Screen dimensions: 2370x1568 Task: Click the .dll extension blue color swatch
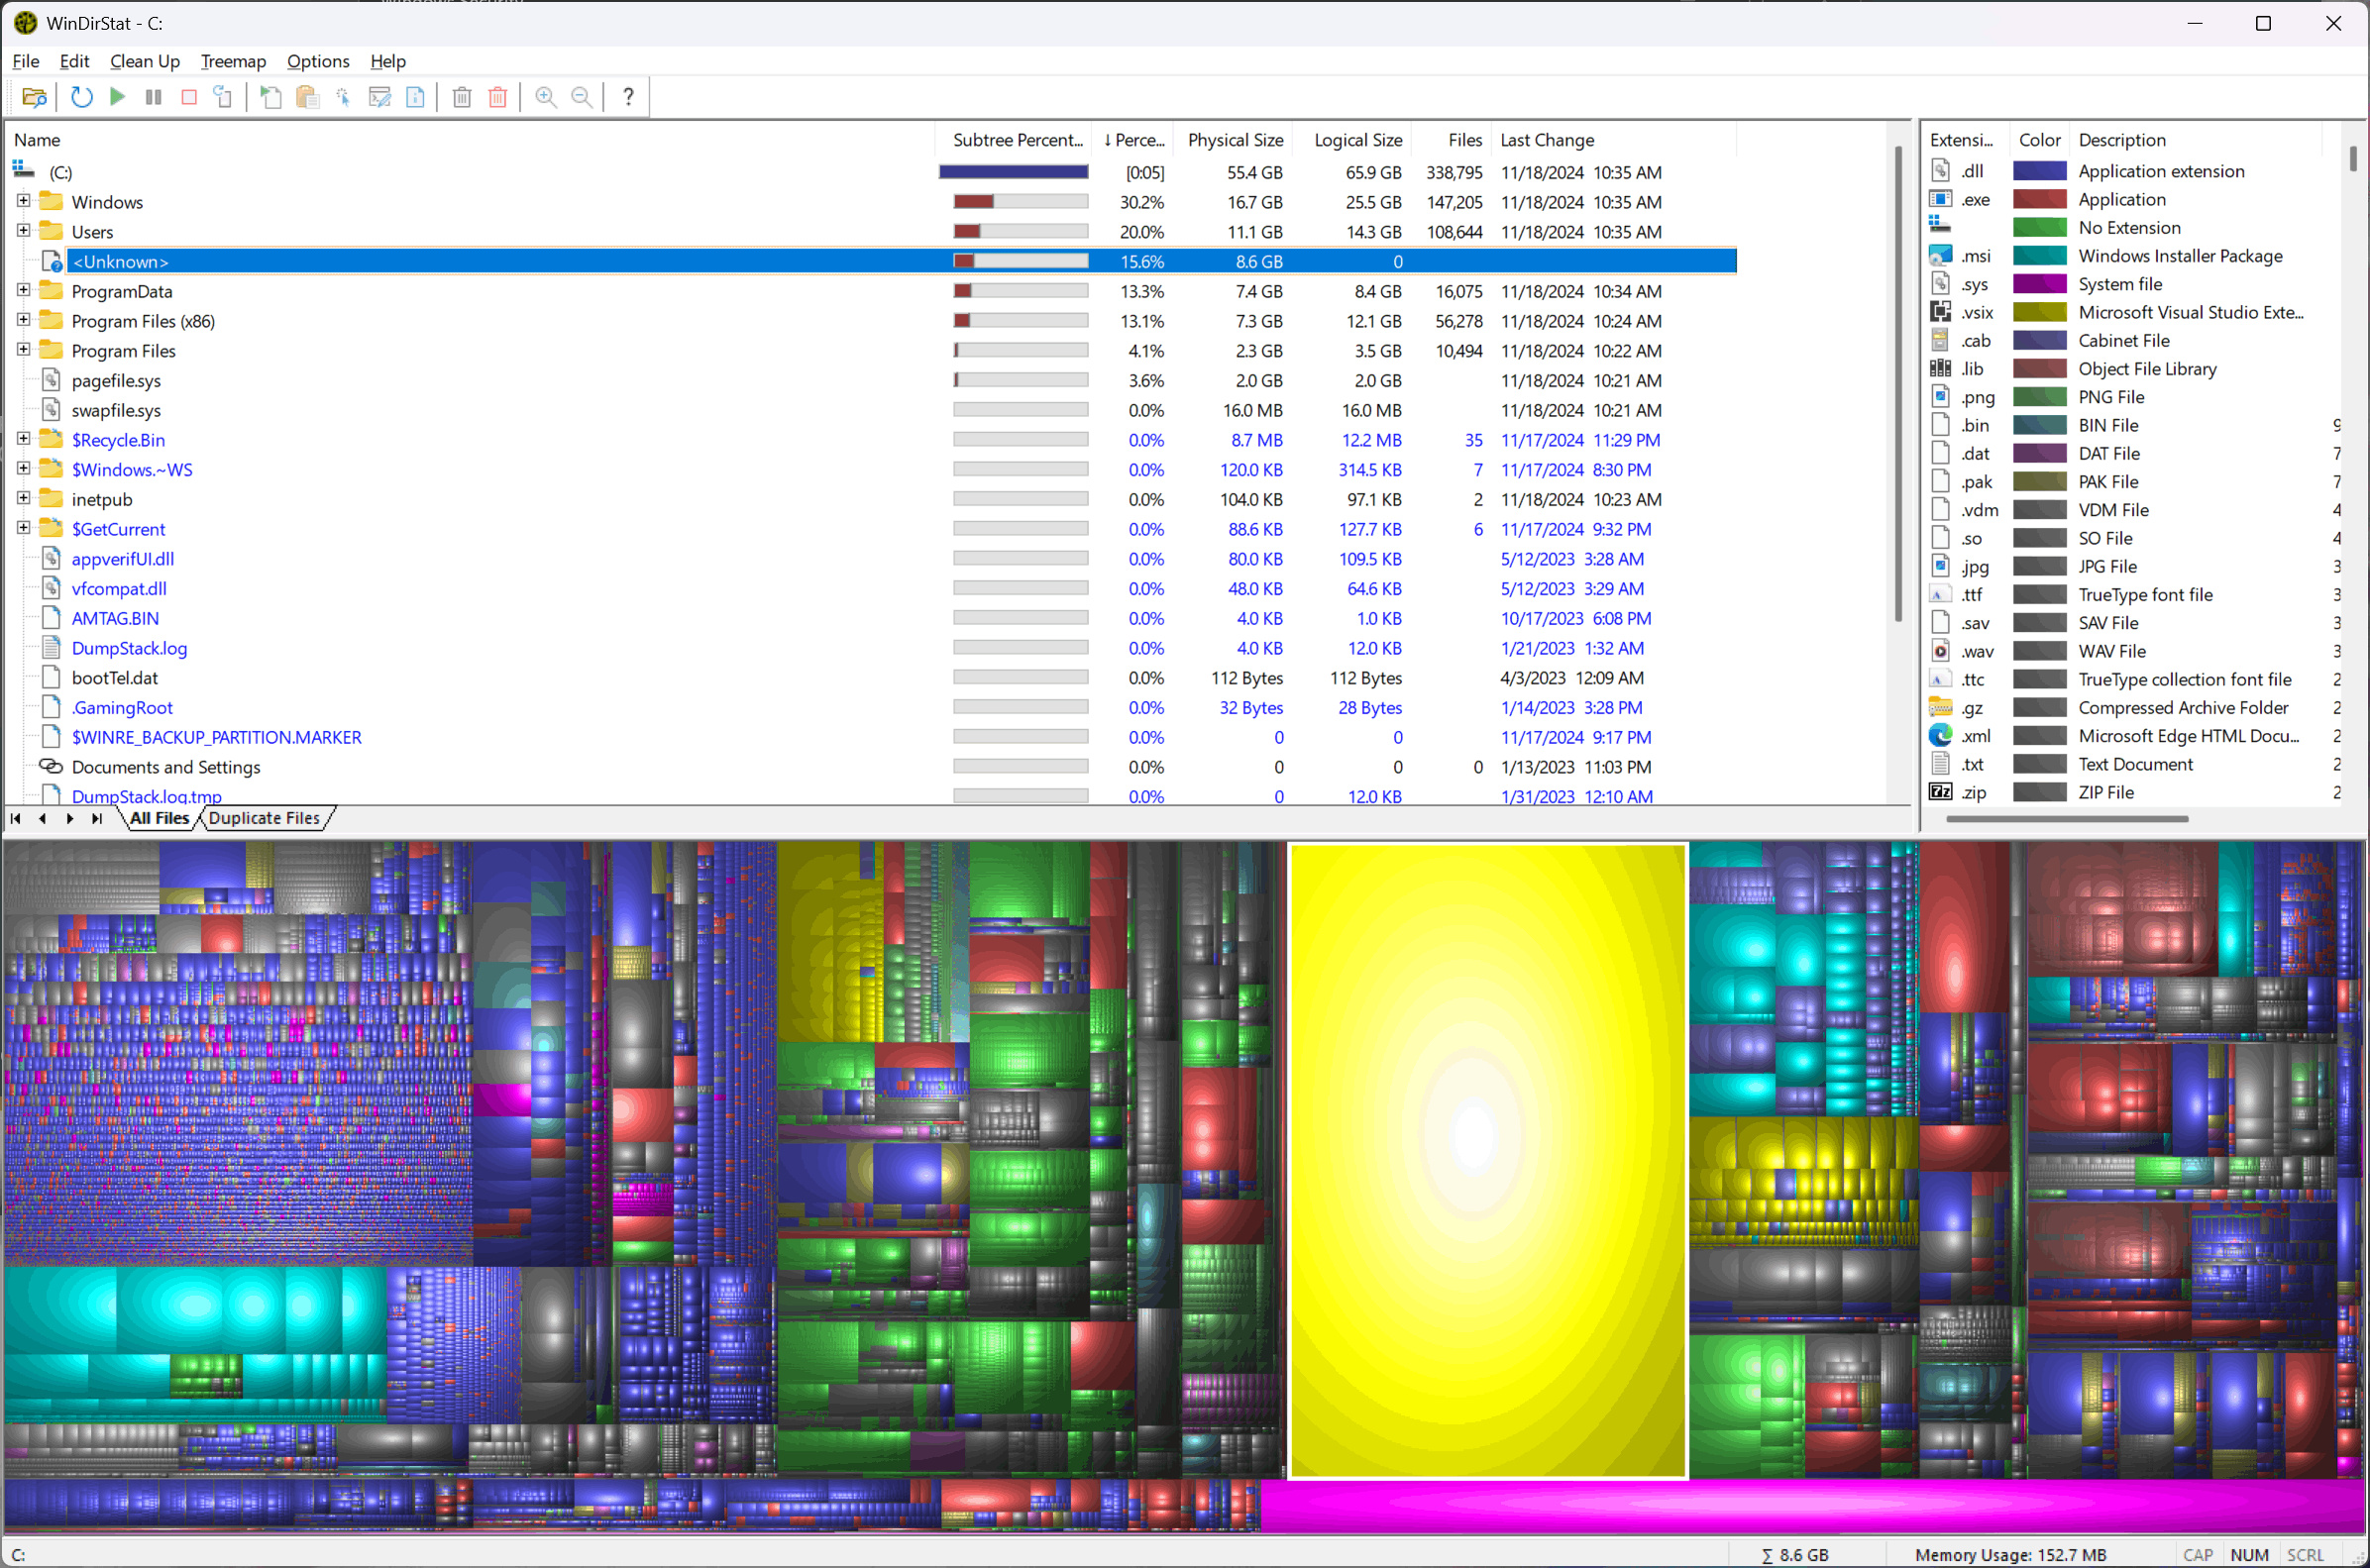(2039, 171)
